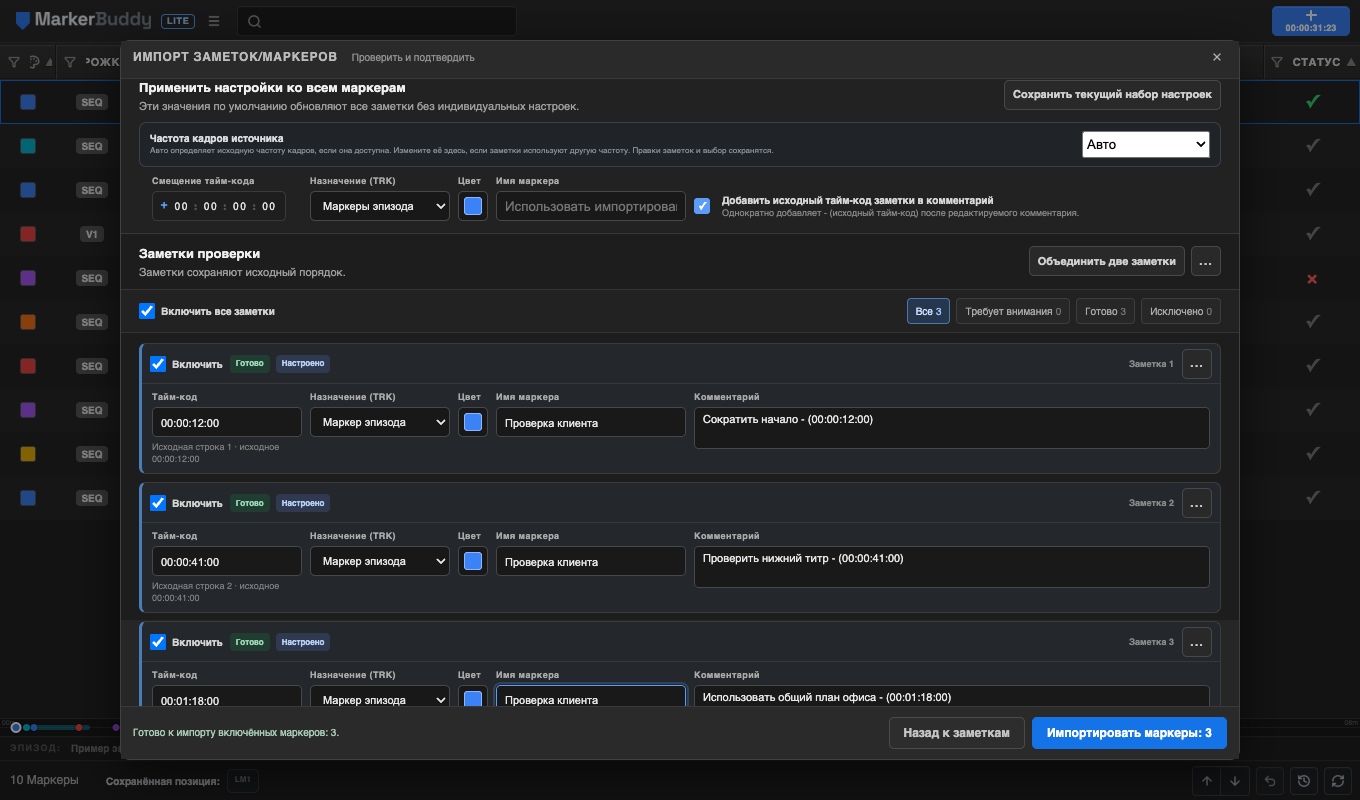
Task: Open the Авто frame rate dropdown
Action: (1146, 145)
